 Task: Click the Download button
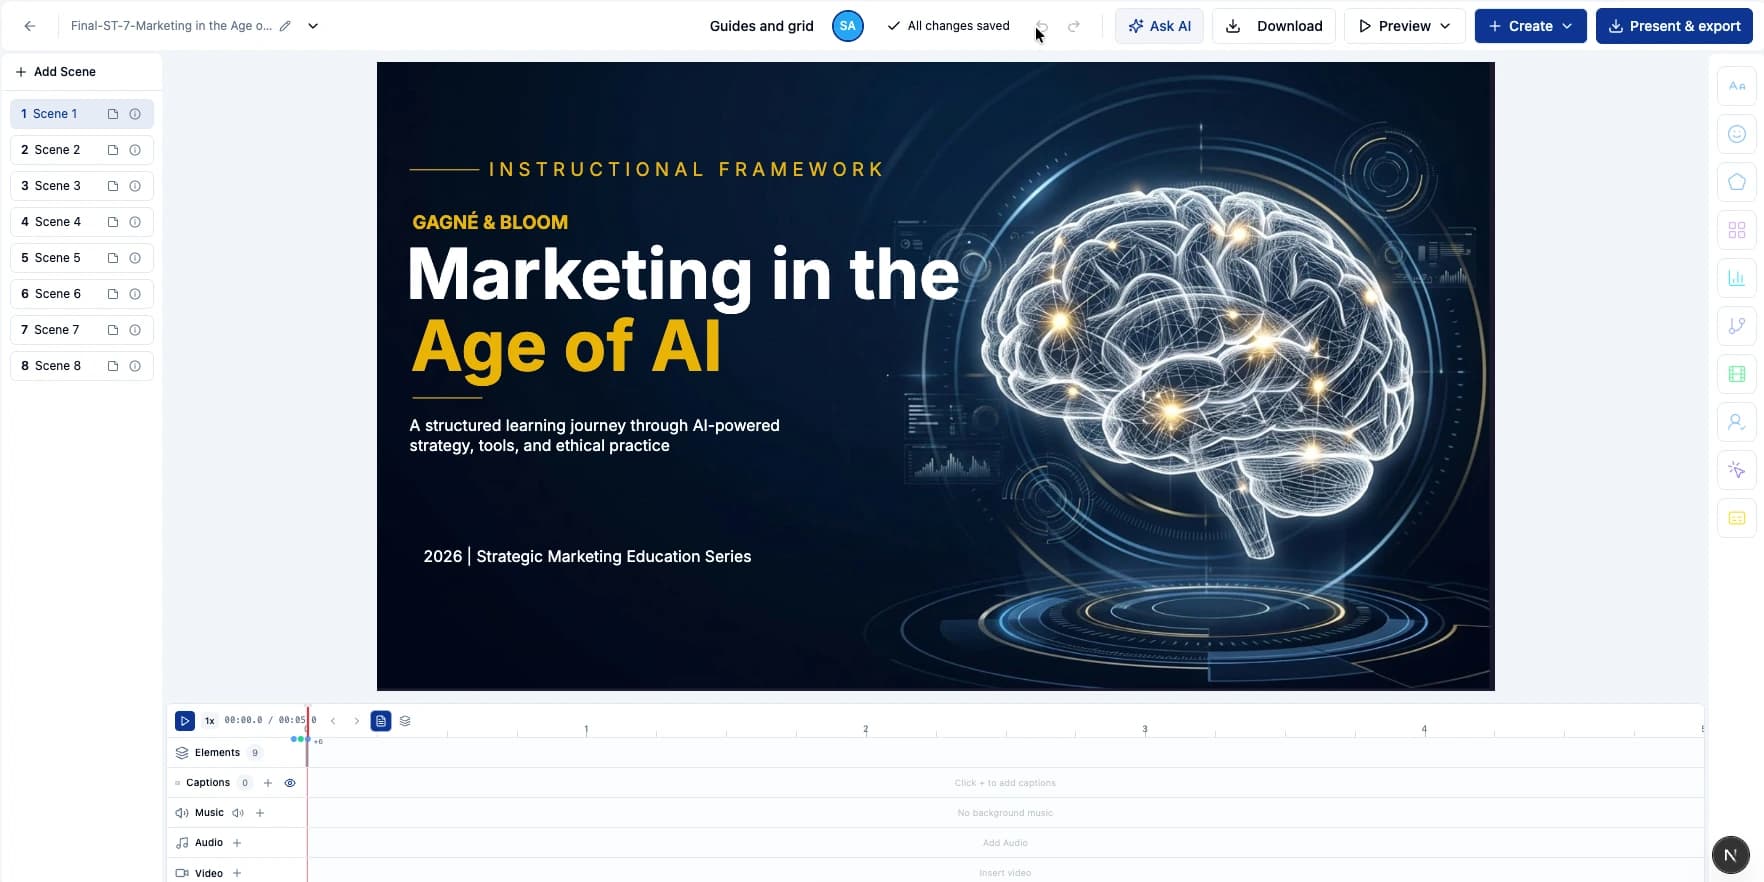tap(1274, 26)
